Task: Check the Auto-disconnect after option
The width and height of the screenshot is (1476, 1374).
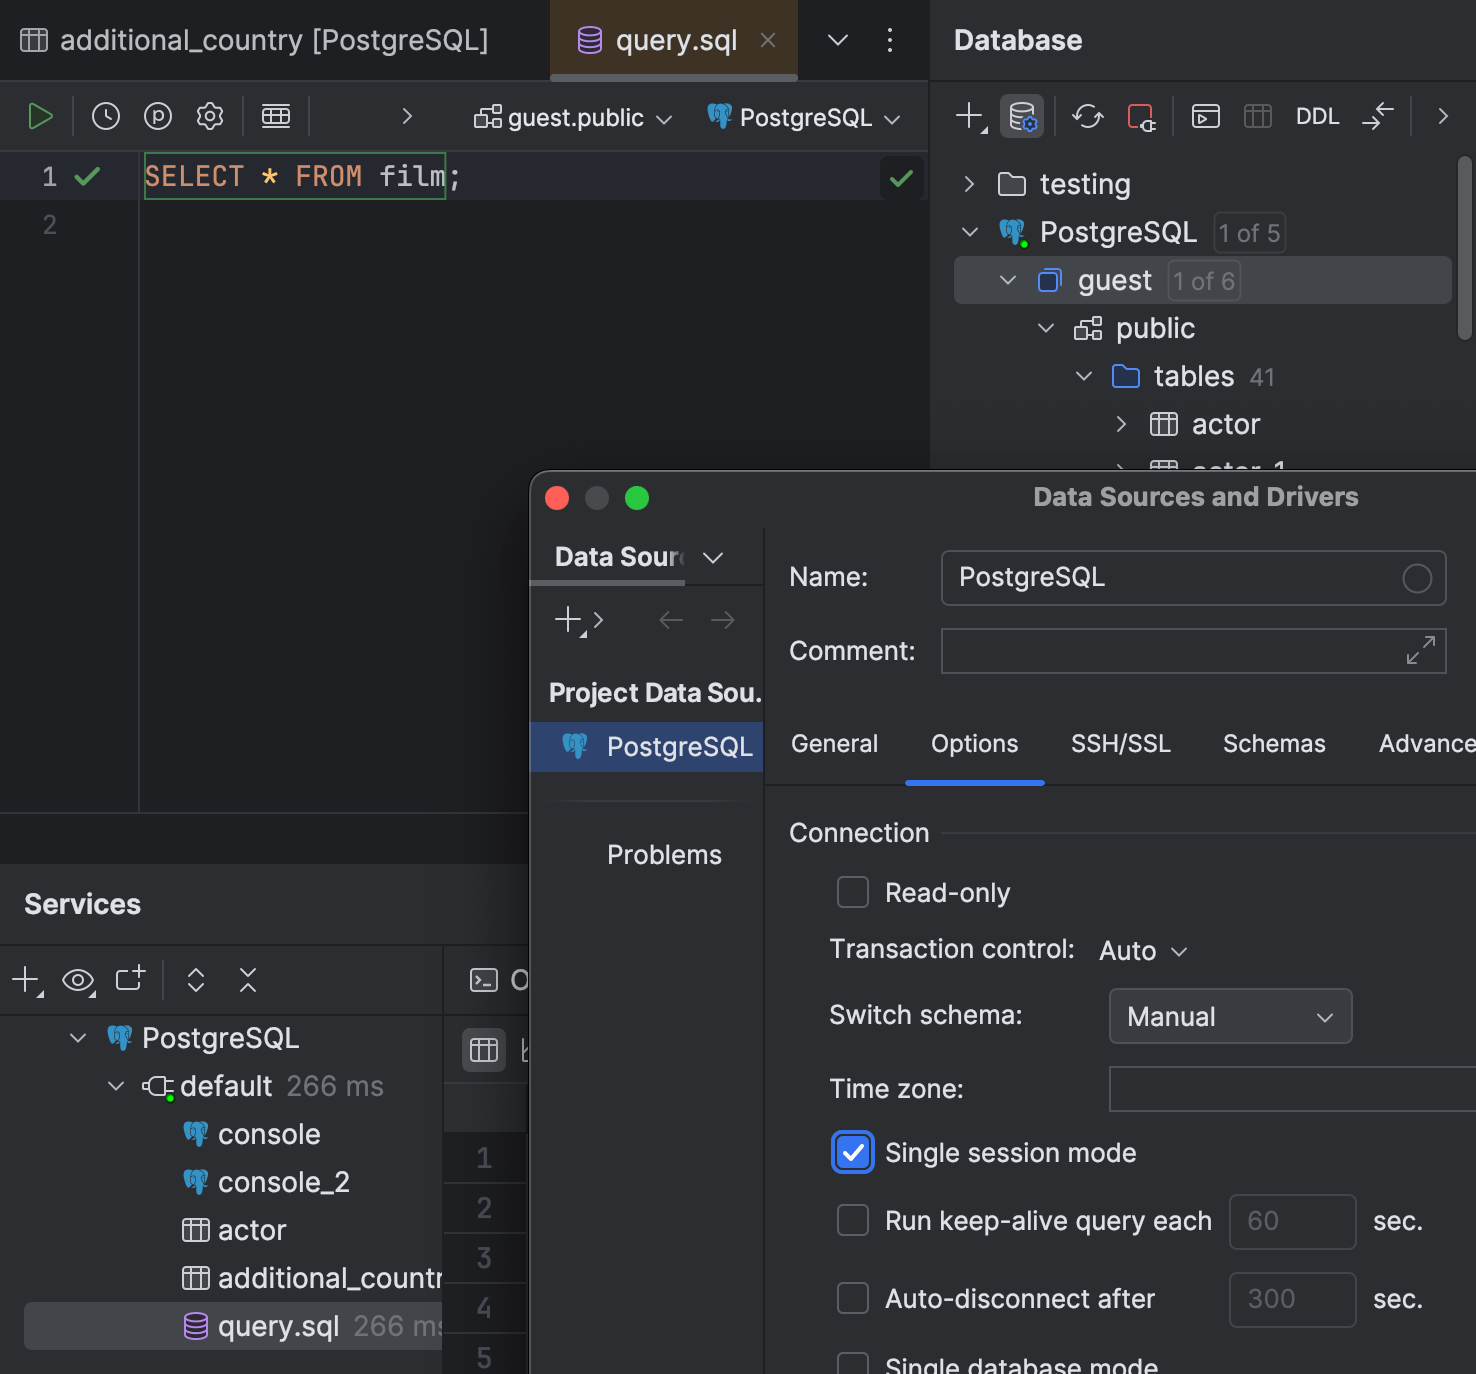Action: pos(852,1298)
